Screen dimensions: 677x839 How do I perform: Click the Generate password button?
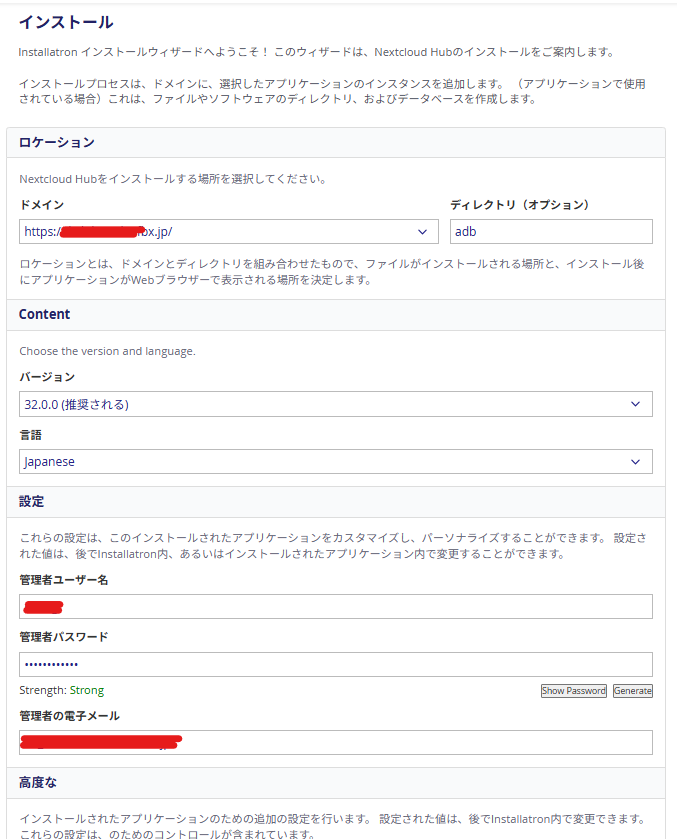click(633, 691)
